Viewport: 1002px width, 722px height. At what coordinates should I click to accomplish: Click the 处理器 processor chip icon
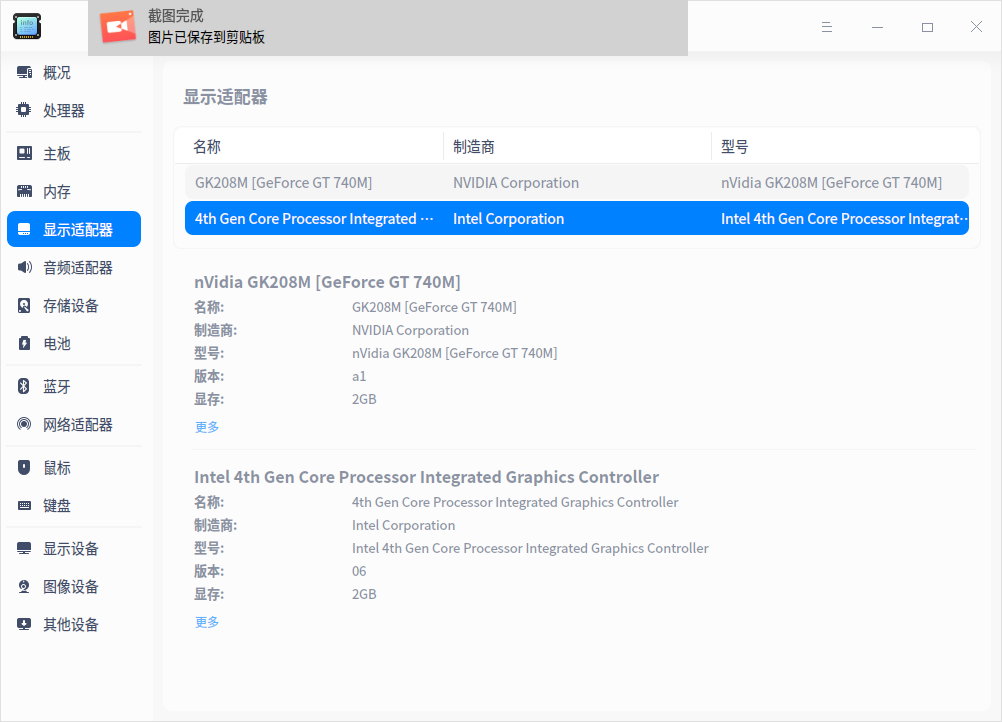[24, 110]
